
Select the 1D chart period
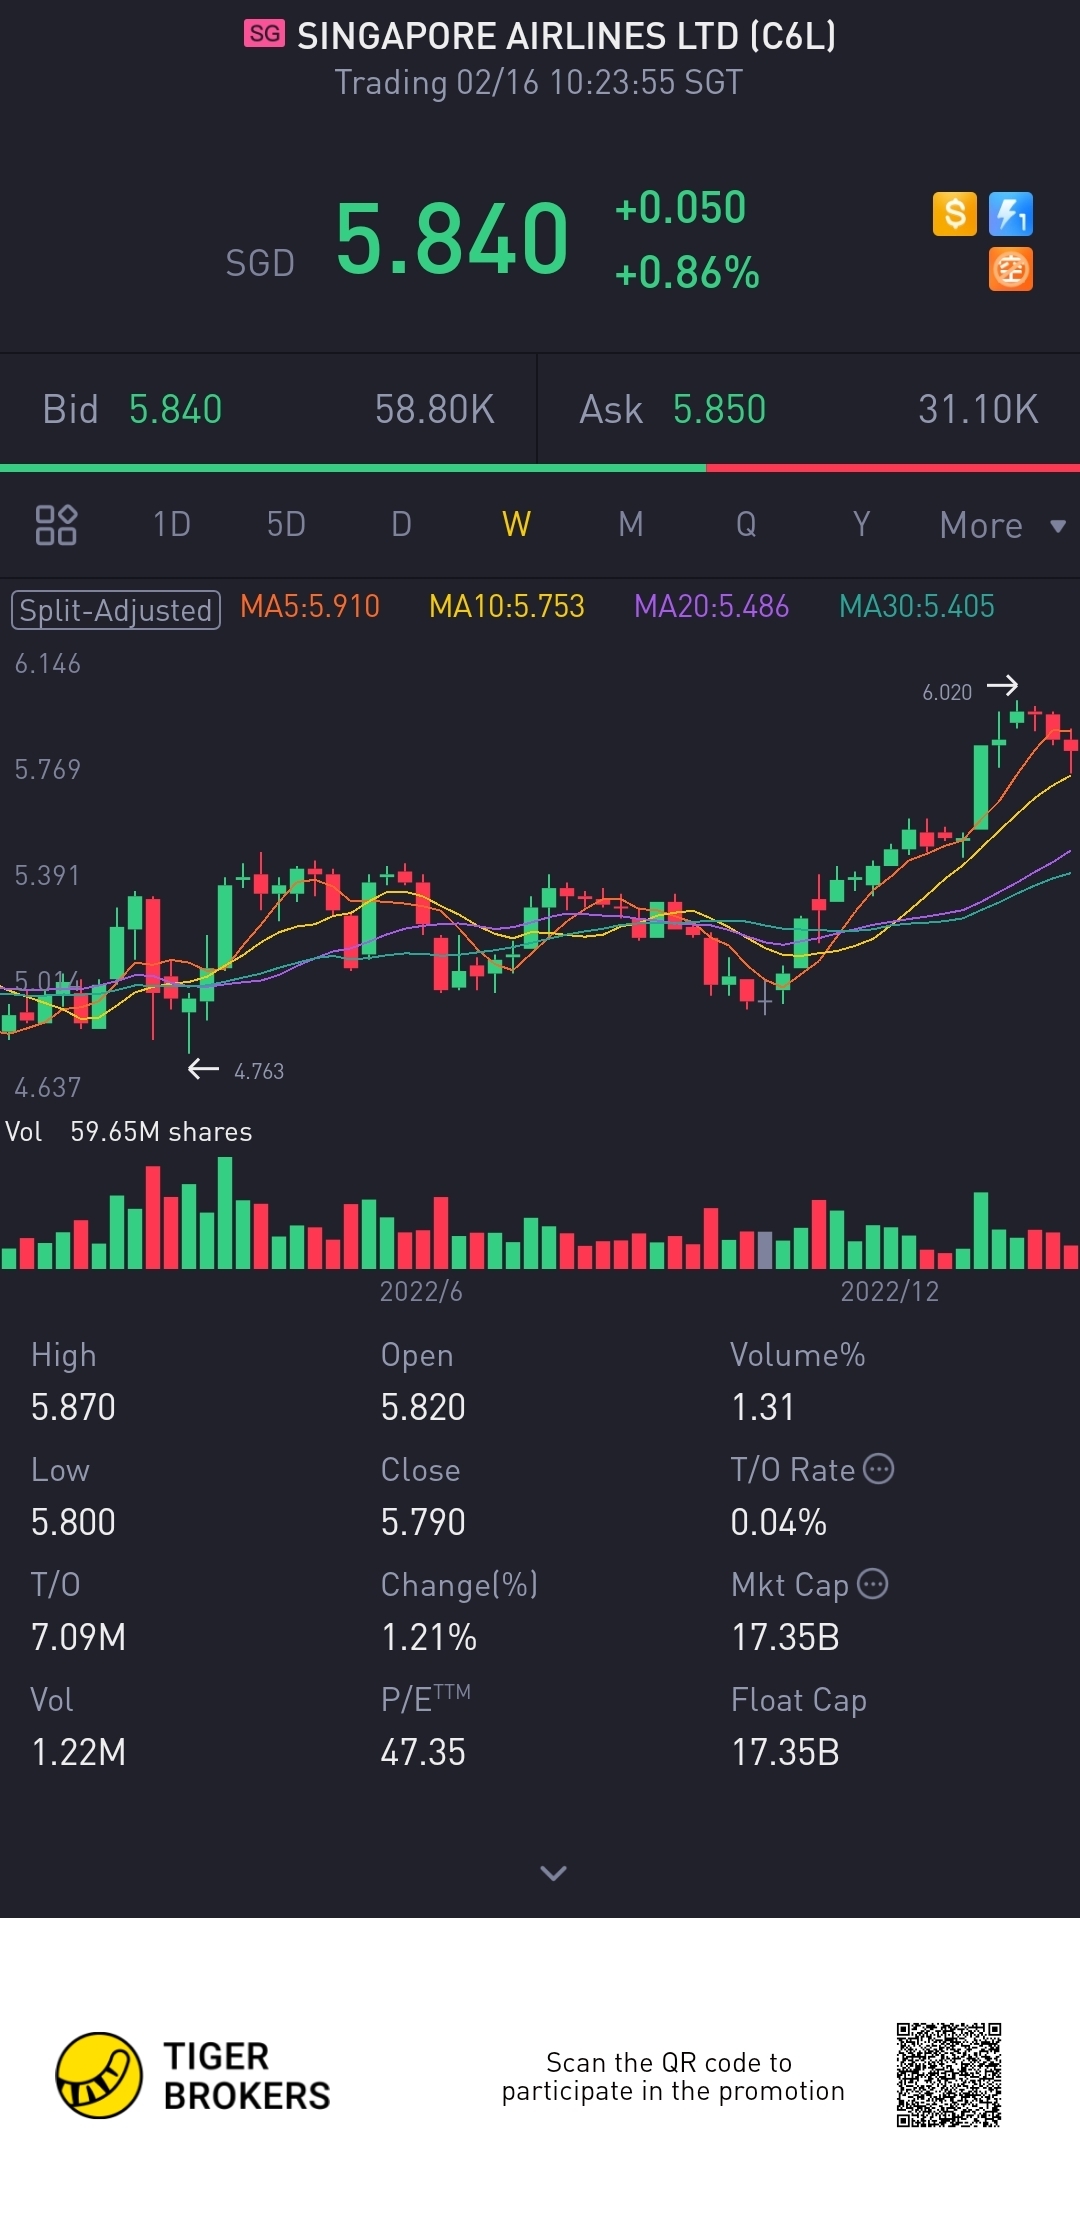click(x=171, y=524)
